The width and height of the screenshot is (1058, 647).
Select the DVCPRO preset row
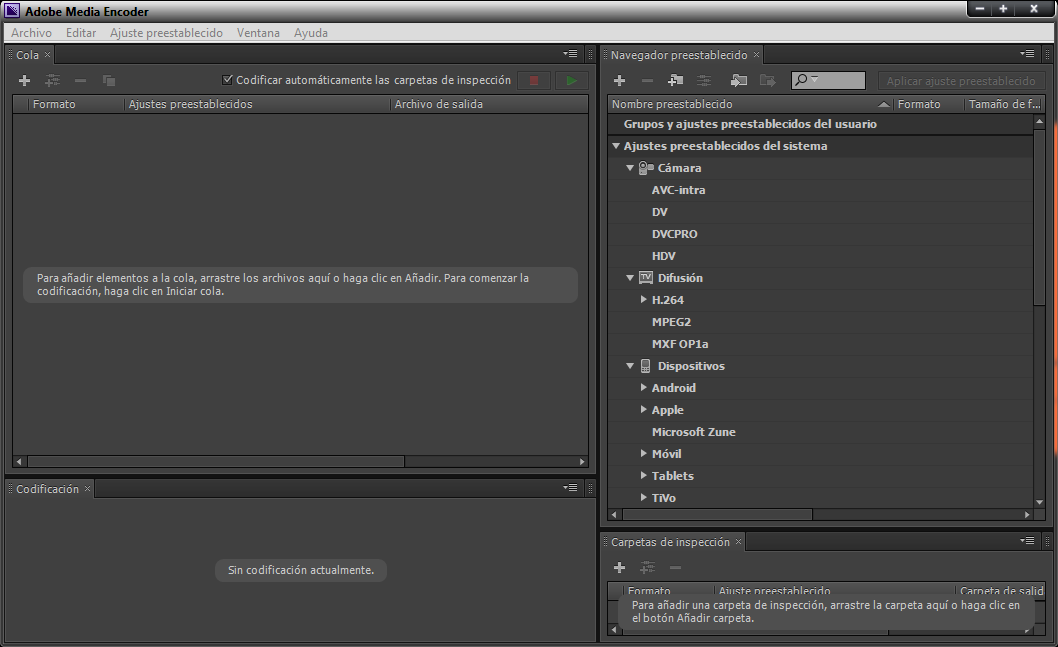[x=820, y=234]
